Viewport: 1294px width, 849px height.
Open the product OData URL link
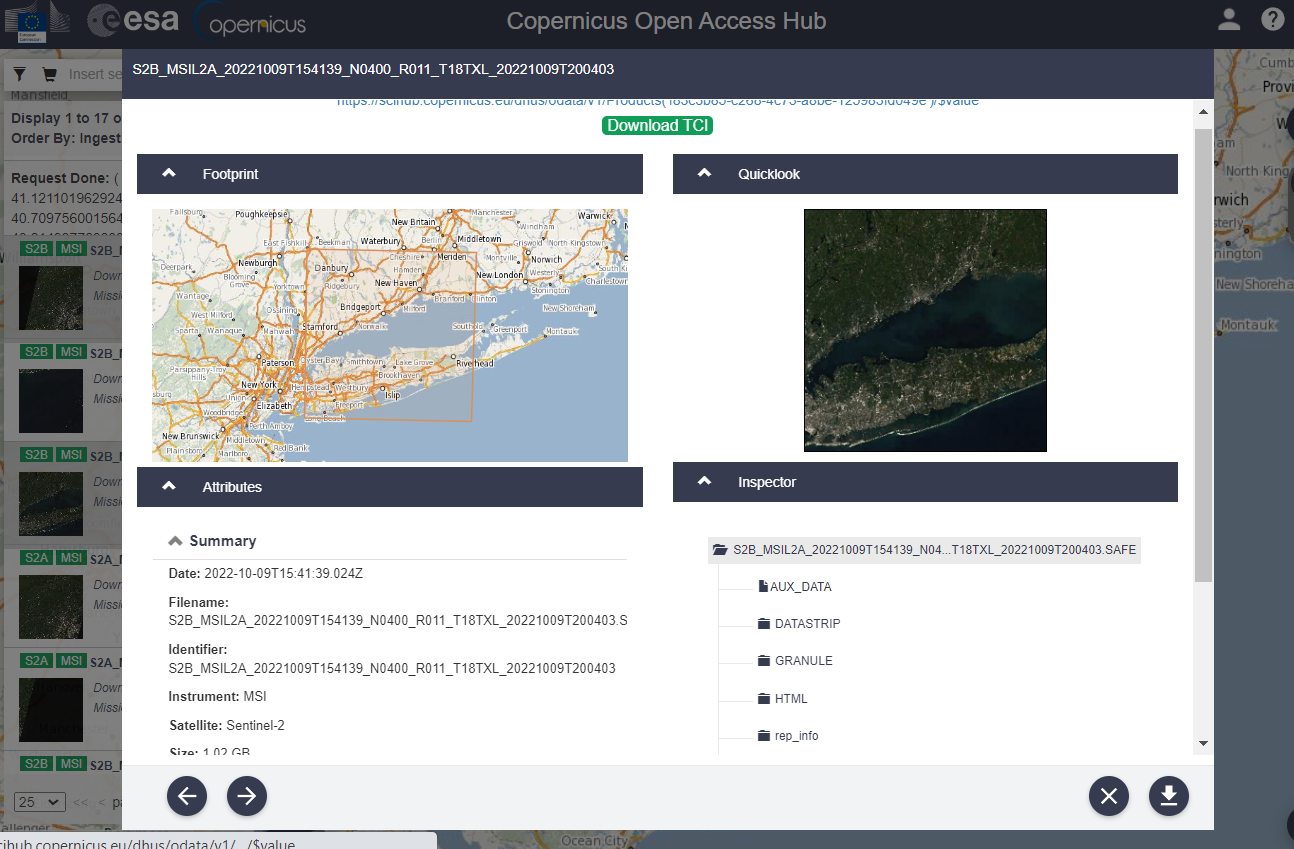pyautogui.click(x=655, y=100)
